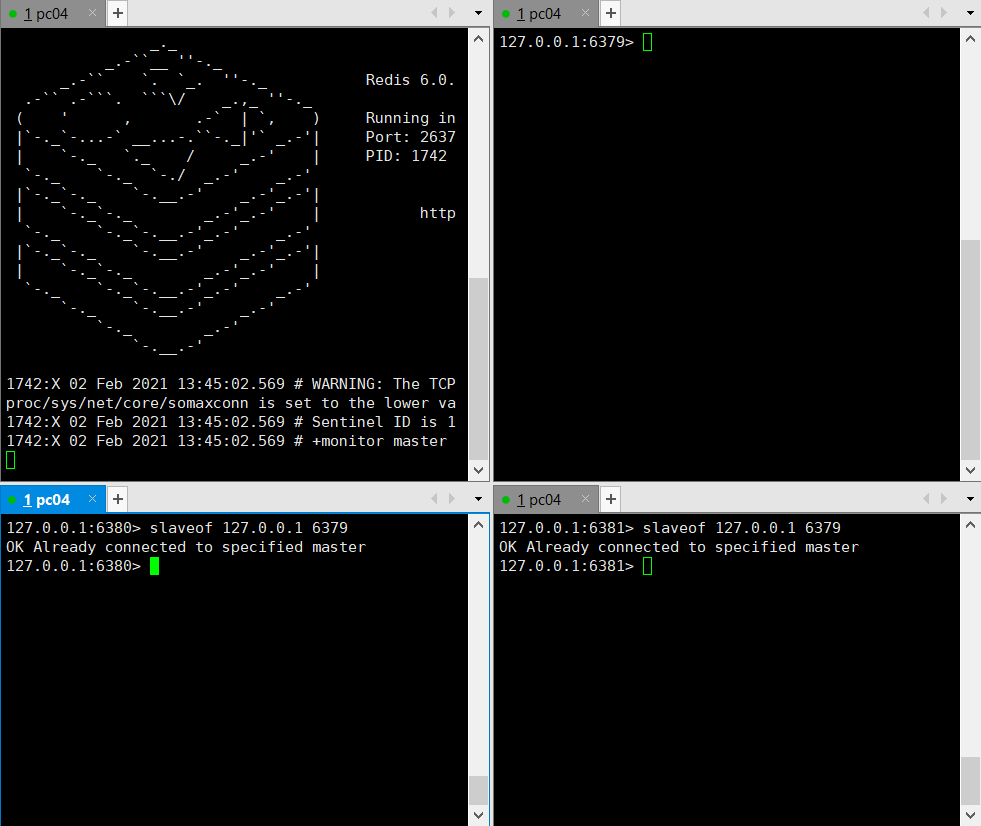Click the scrollbar thumb in 6380 pane

click(479, 790)
